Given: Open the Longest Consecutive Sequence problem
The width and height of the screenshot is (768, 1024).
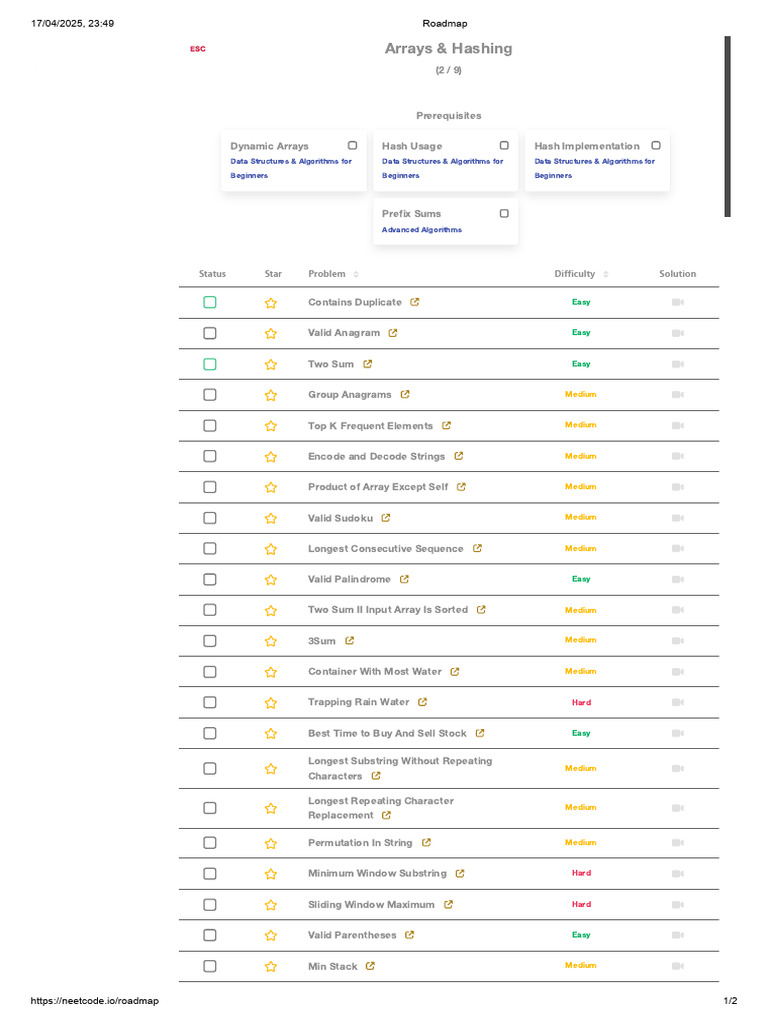Looking at the screenshot, I should [385, 549].
